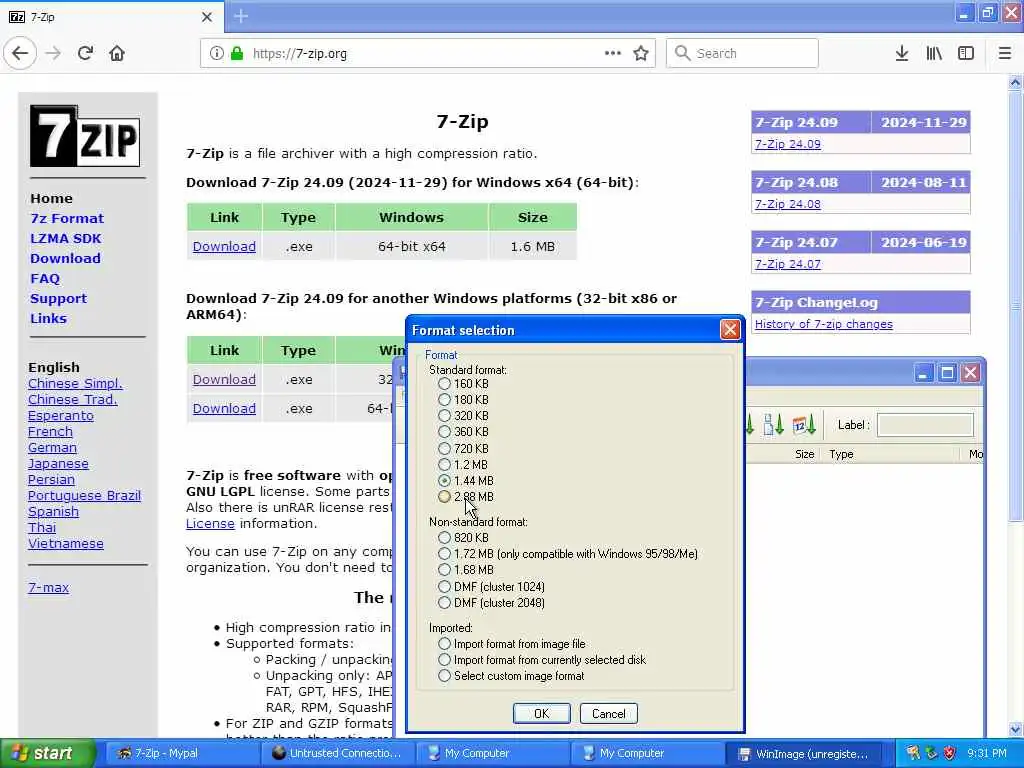This screenshot has height=768, width=1024.
Task: Maximize the WinImage window
Action: 947,373
